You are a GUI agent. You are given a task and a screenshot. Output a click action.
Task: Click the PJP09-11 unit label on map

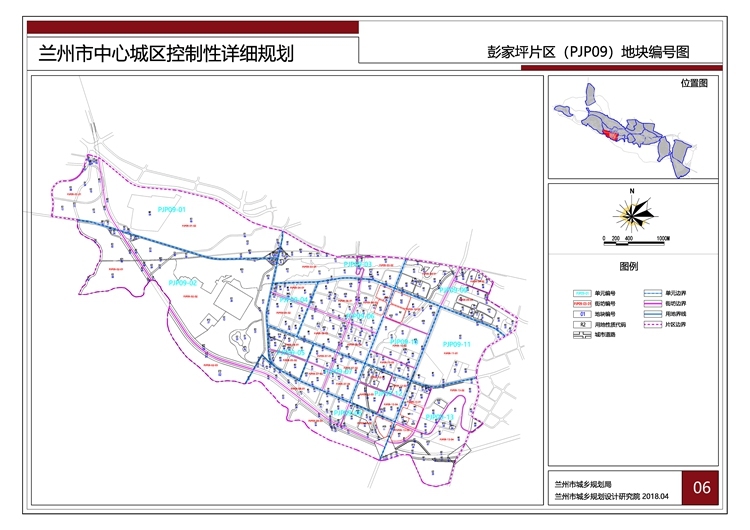coord(456,343)
